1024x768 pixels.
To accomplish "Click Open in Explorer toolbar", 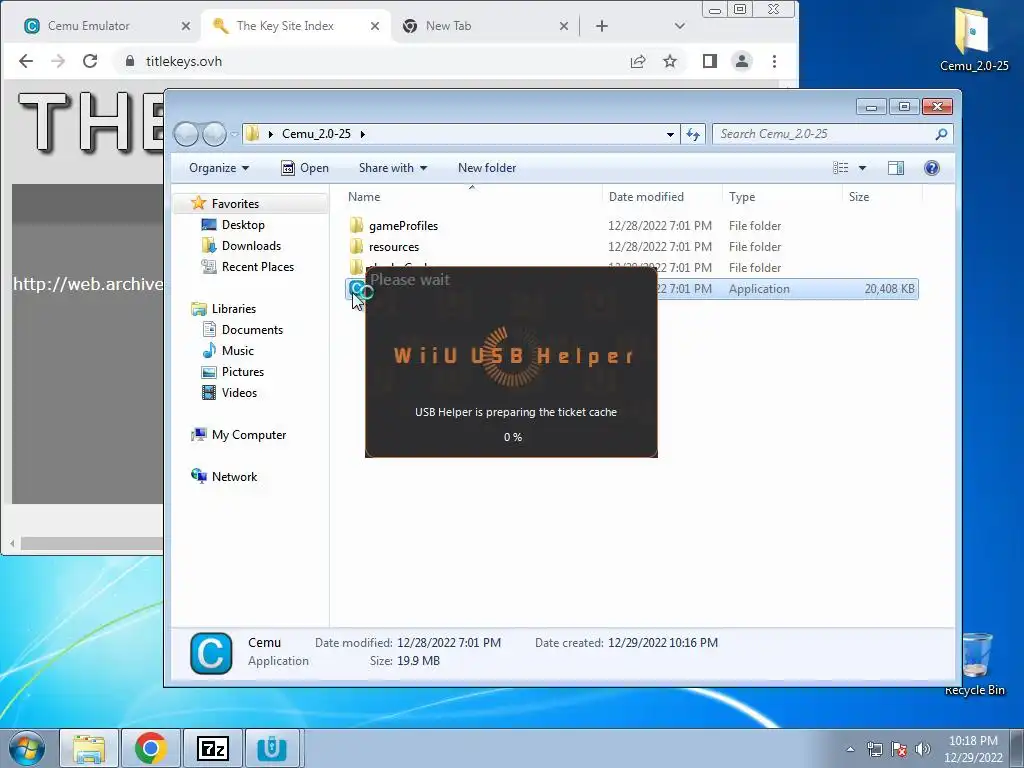I will point(305,168).
